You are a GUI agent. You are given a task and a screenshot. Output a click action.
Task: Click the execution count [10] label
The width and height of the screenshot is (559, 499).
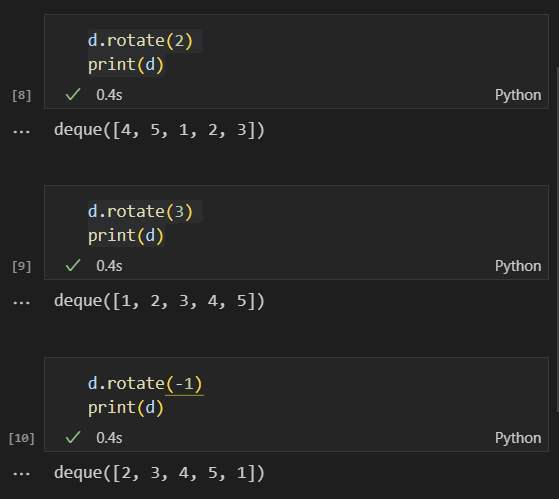[x=21, y=438]
